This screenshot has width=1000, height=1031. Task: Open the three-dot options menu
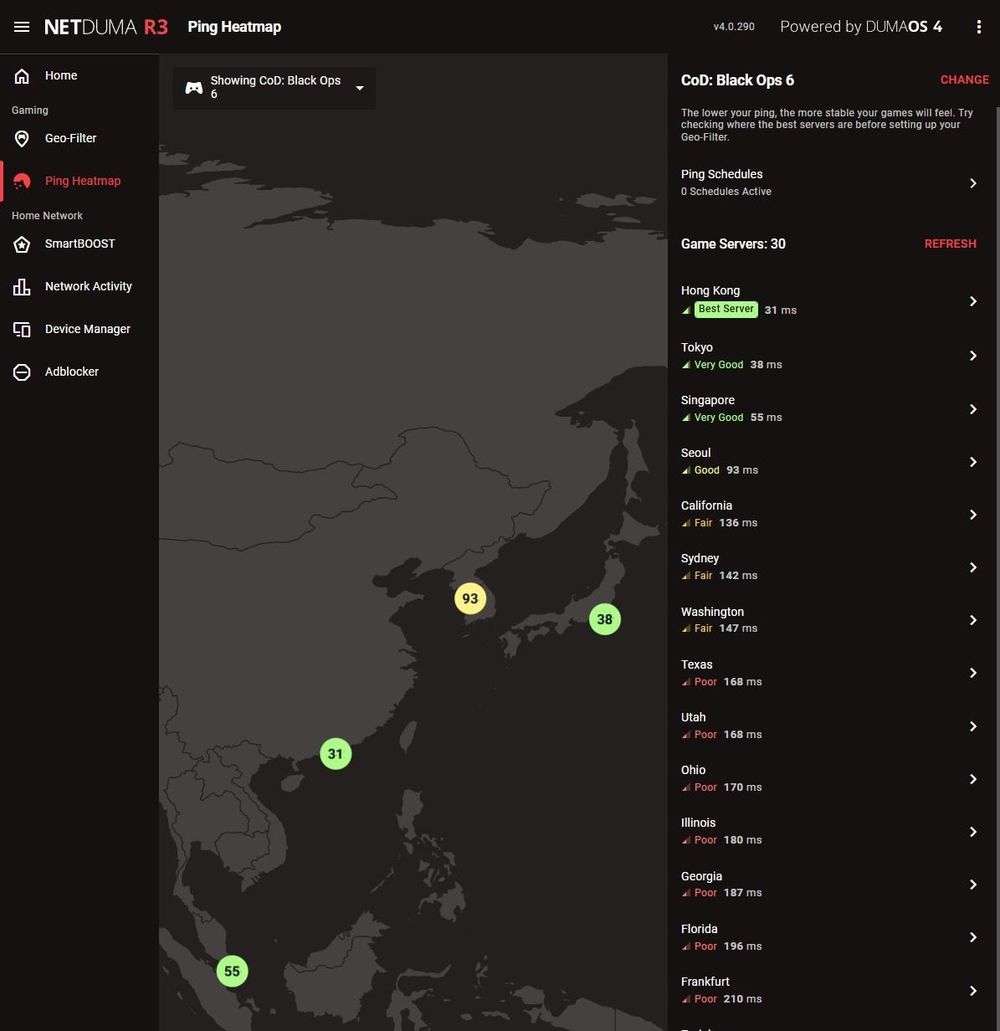(978, 27)
